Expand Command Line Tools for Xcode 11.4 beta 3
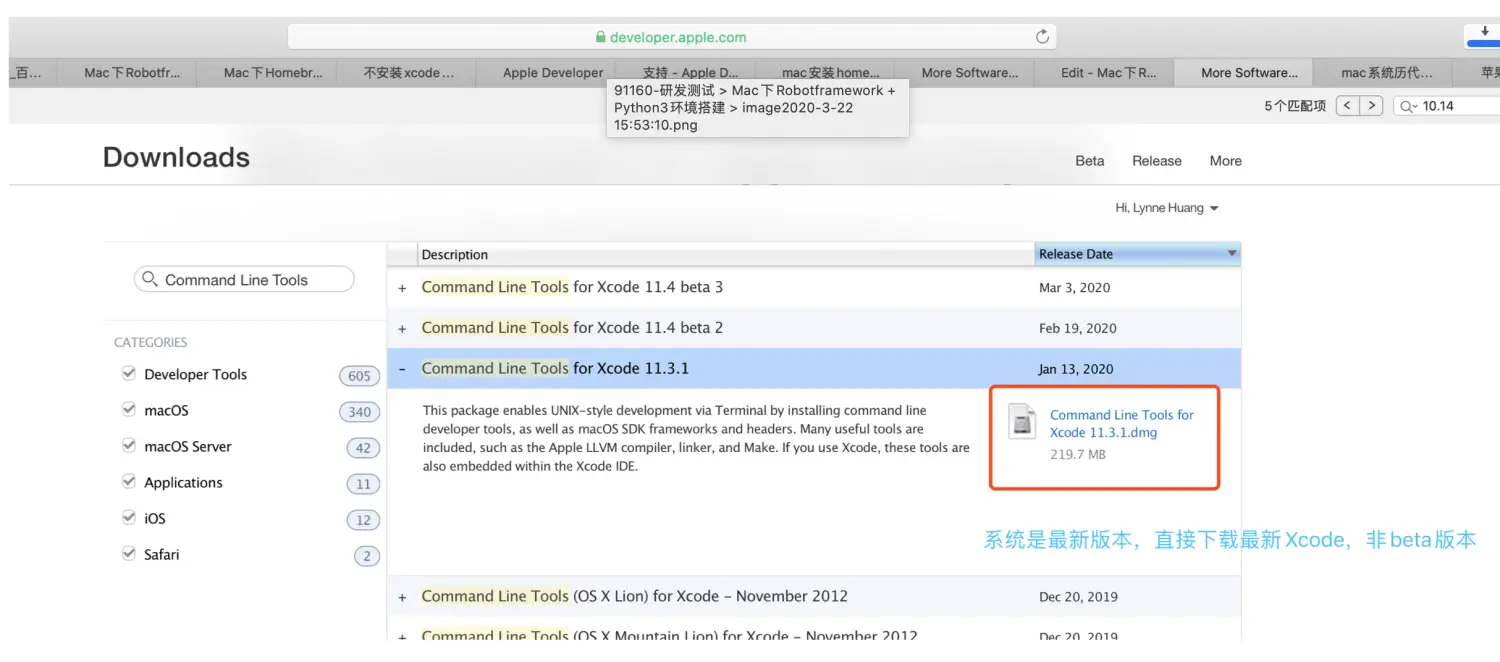 (403, 288)
